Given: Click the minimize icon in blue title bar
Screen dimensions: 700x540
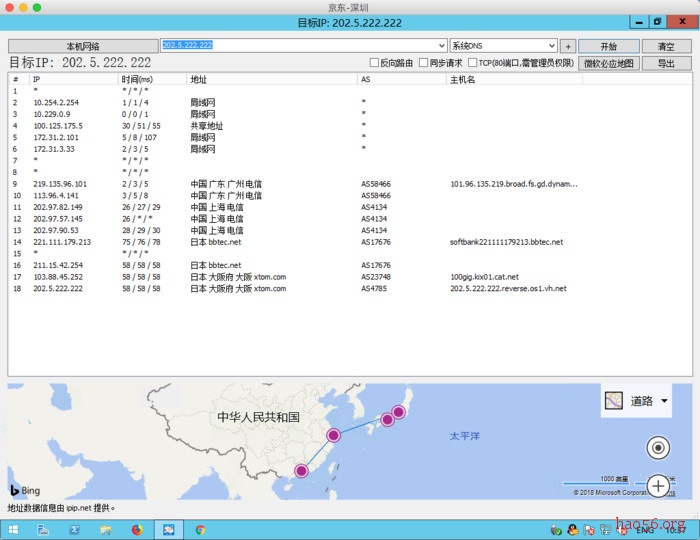Looking at the screenshot, I should 639,21.
